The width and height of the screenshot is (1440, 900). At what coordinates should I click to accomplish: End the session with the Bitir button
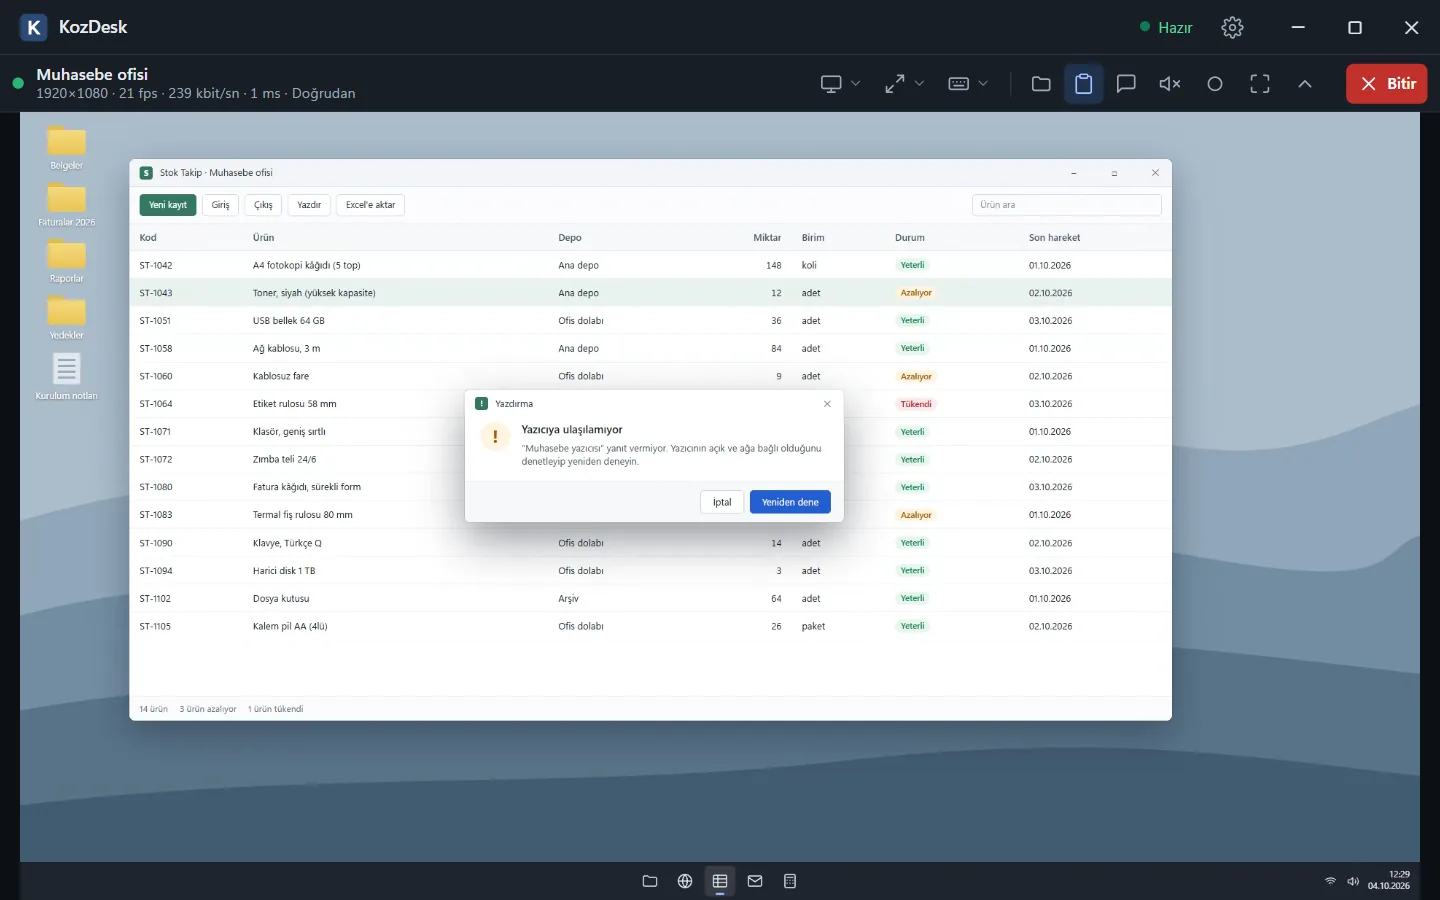tap(1387, 84)
